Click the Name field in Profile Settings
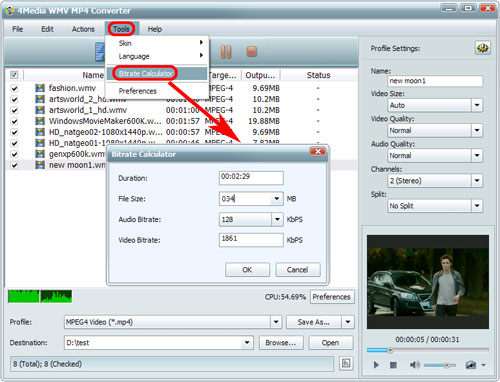Screen dimensions: 500x382 coord(435,81)
